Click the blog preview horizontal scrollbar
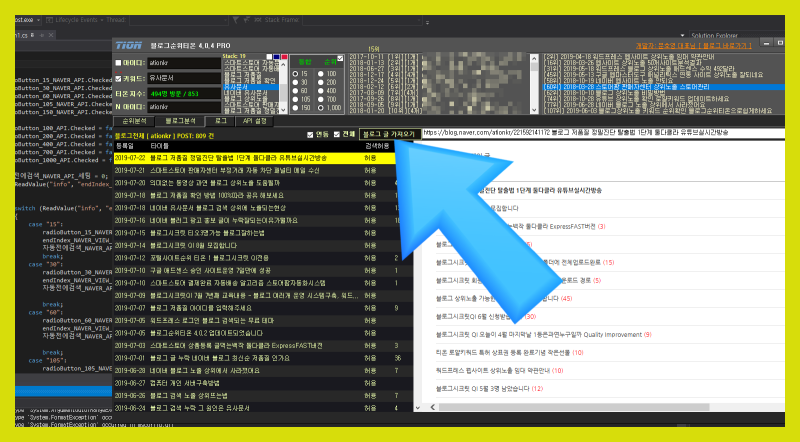Image resolution: width=800 pixels, height=442 pixels. [x=574, y=407]
